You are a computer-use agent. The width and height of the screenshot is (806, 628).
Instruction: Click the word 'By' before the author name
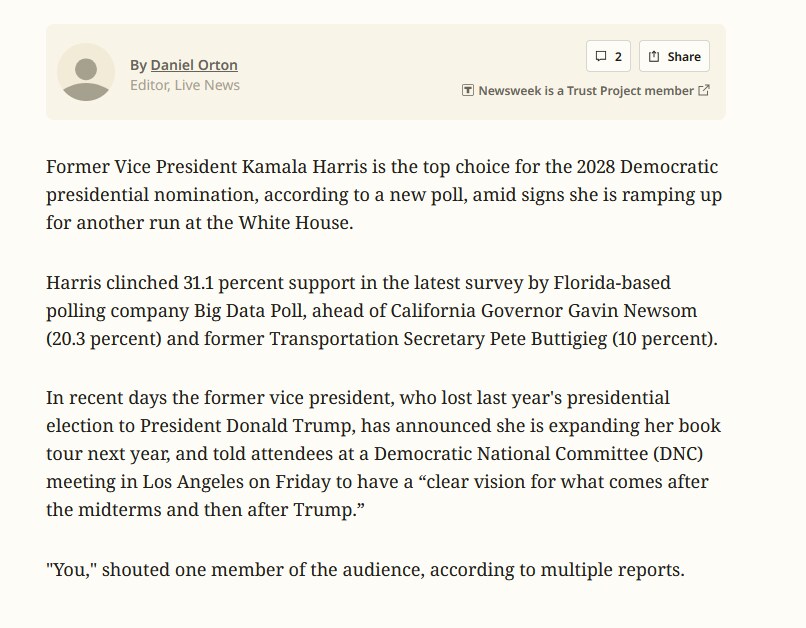[x=138, y=65]
